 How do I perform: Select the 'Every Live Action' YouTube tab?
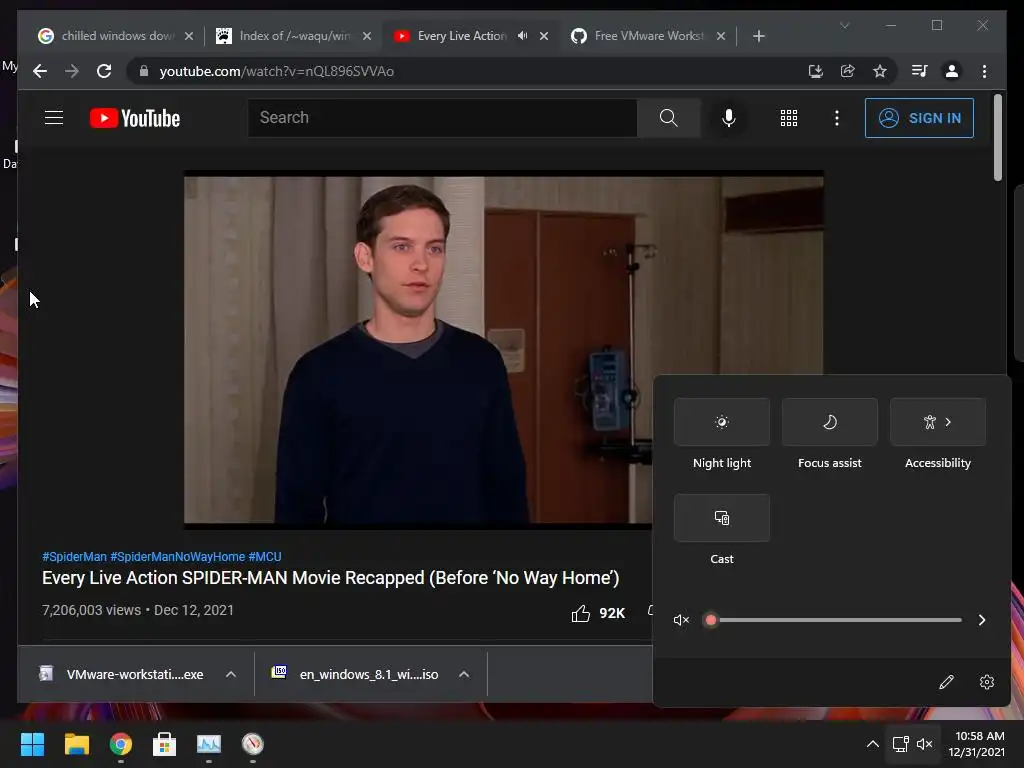point(461,36)
